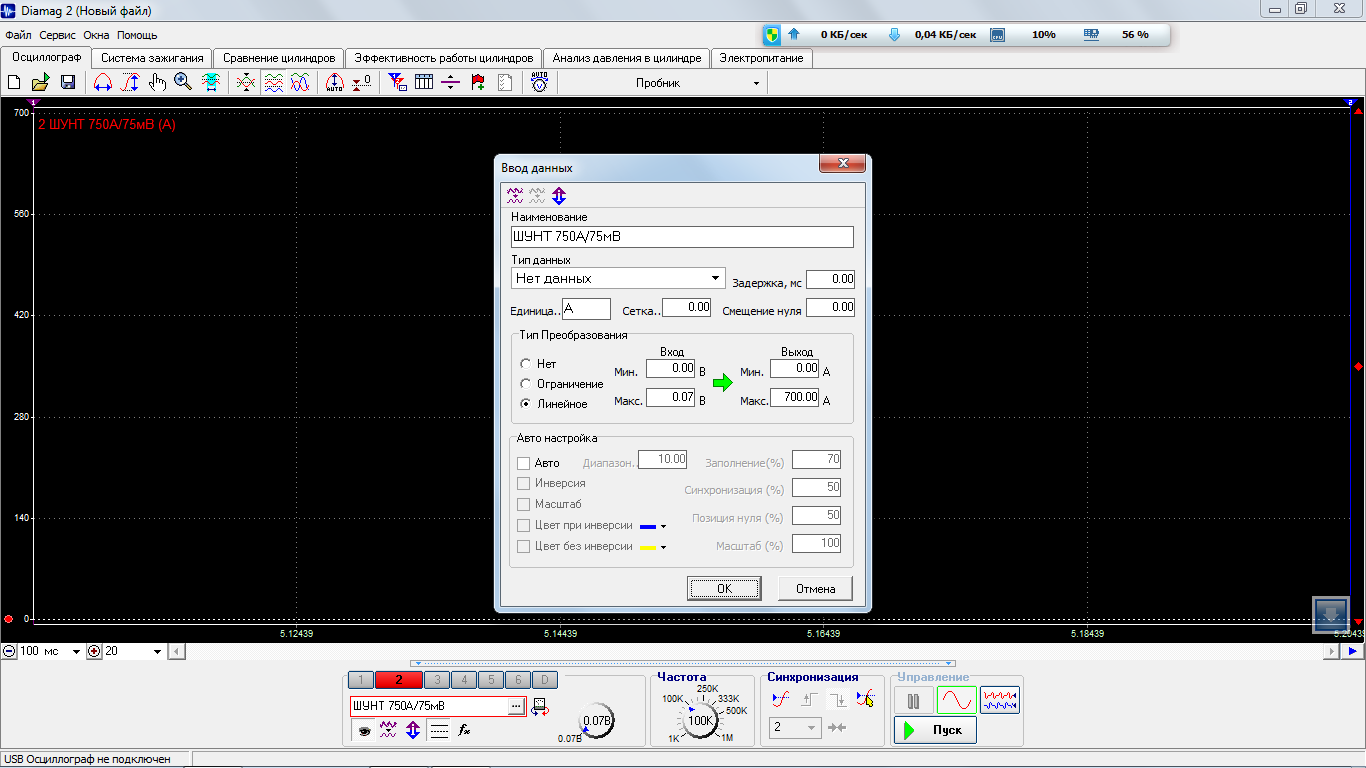Click horizontal lines icon in channel panel

click(x=439, y=731)
